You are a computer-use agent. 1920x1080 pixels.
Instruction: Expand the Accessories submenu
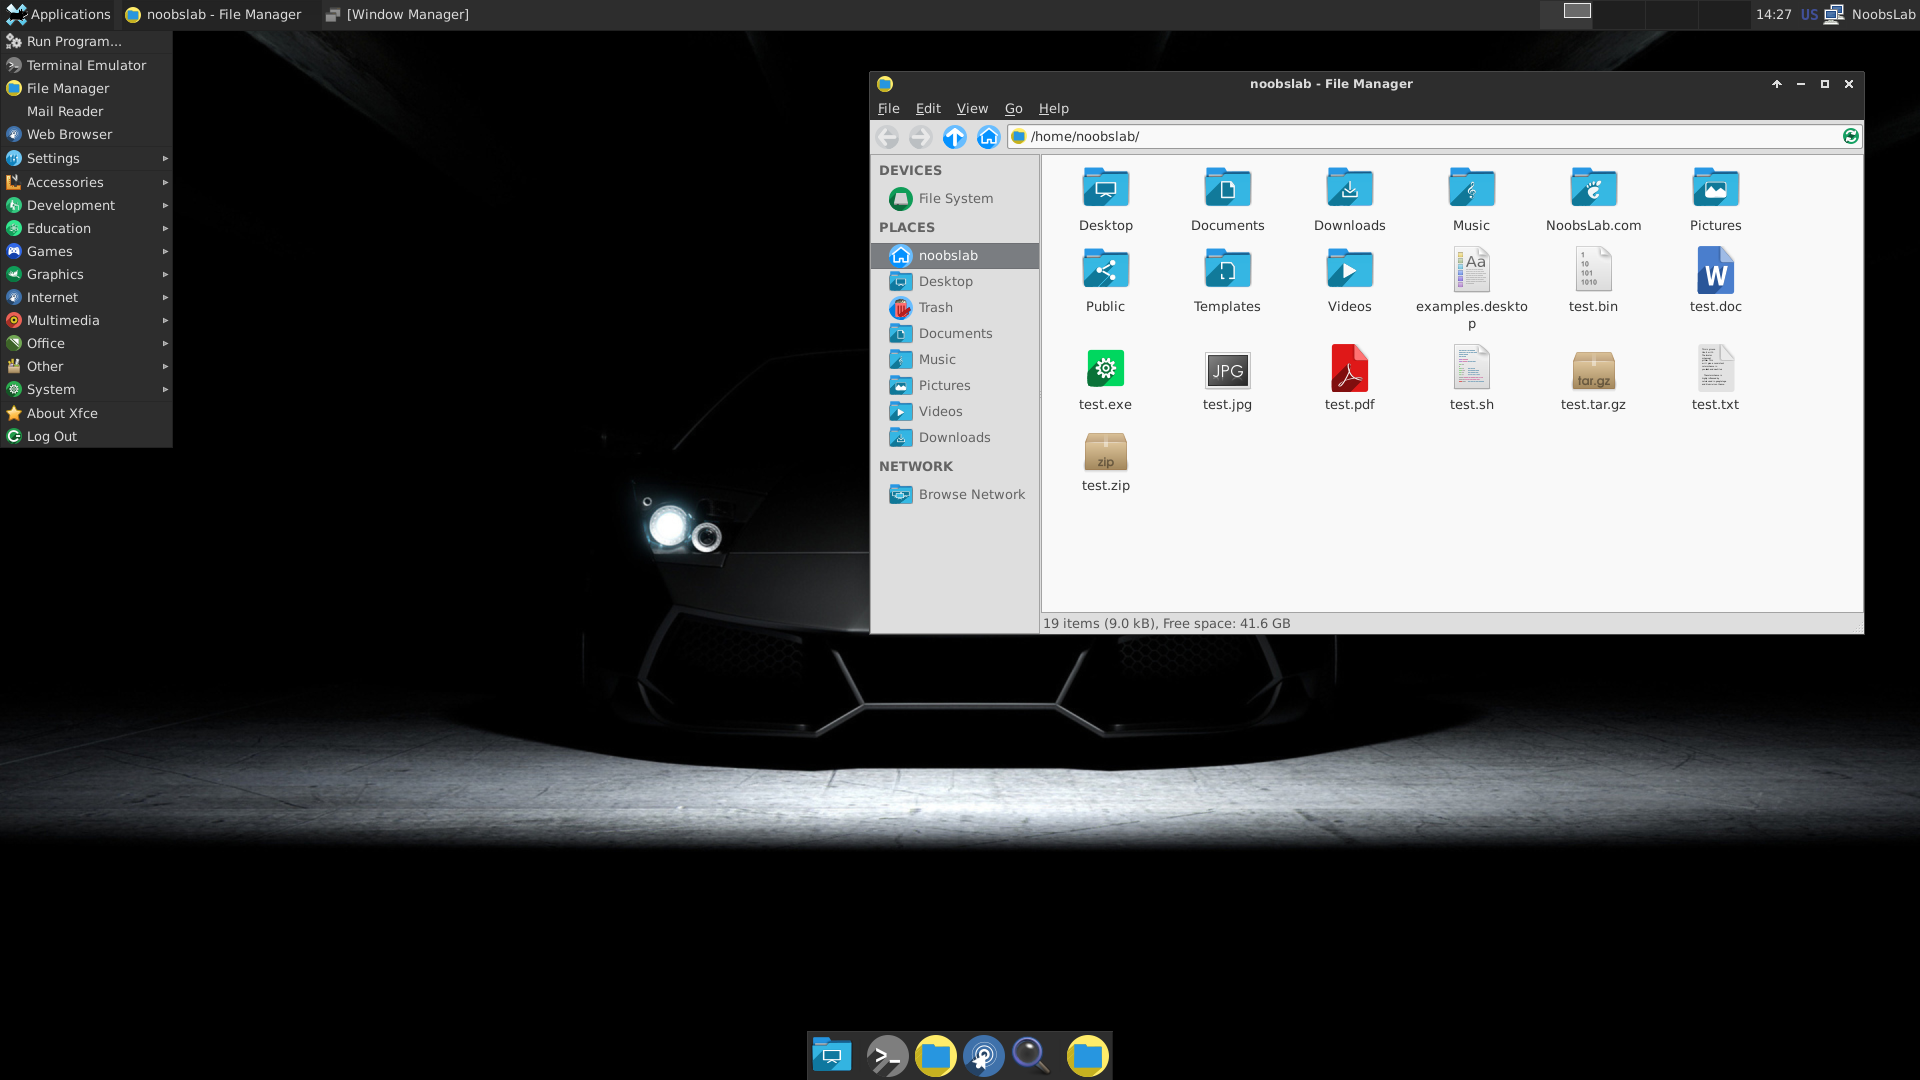[86, 182]
